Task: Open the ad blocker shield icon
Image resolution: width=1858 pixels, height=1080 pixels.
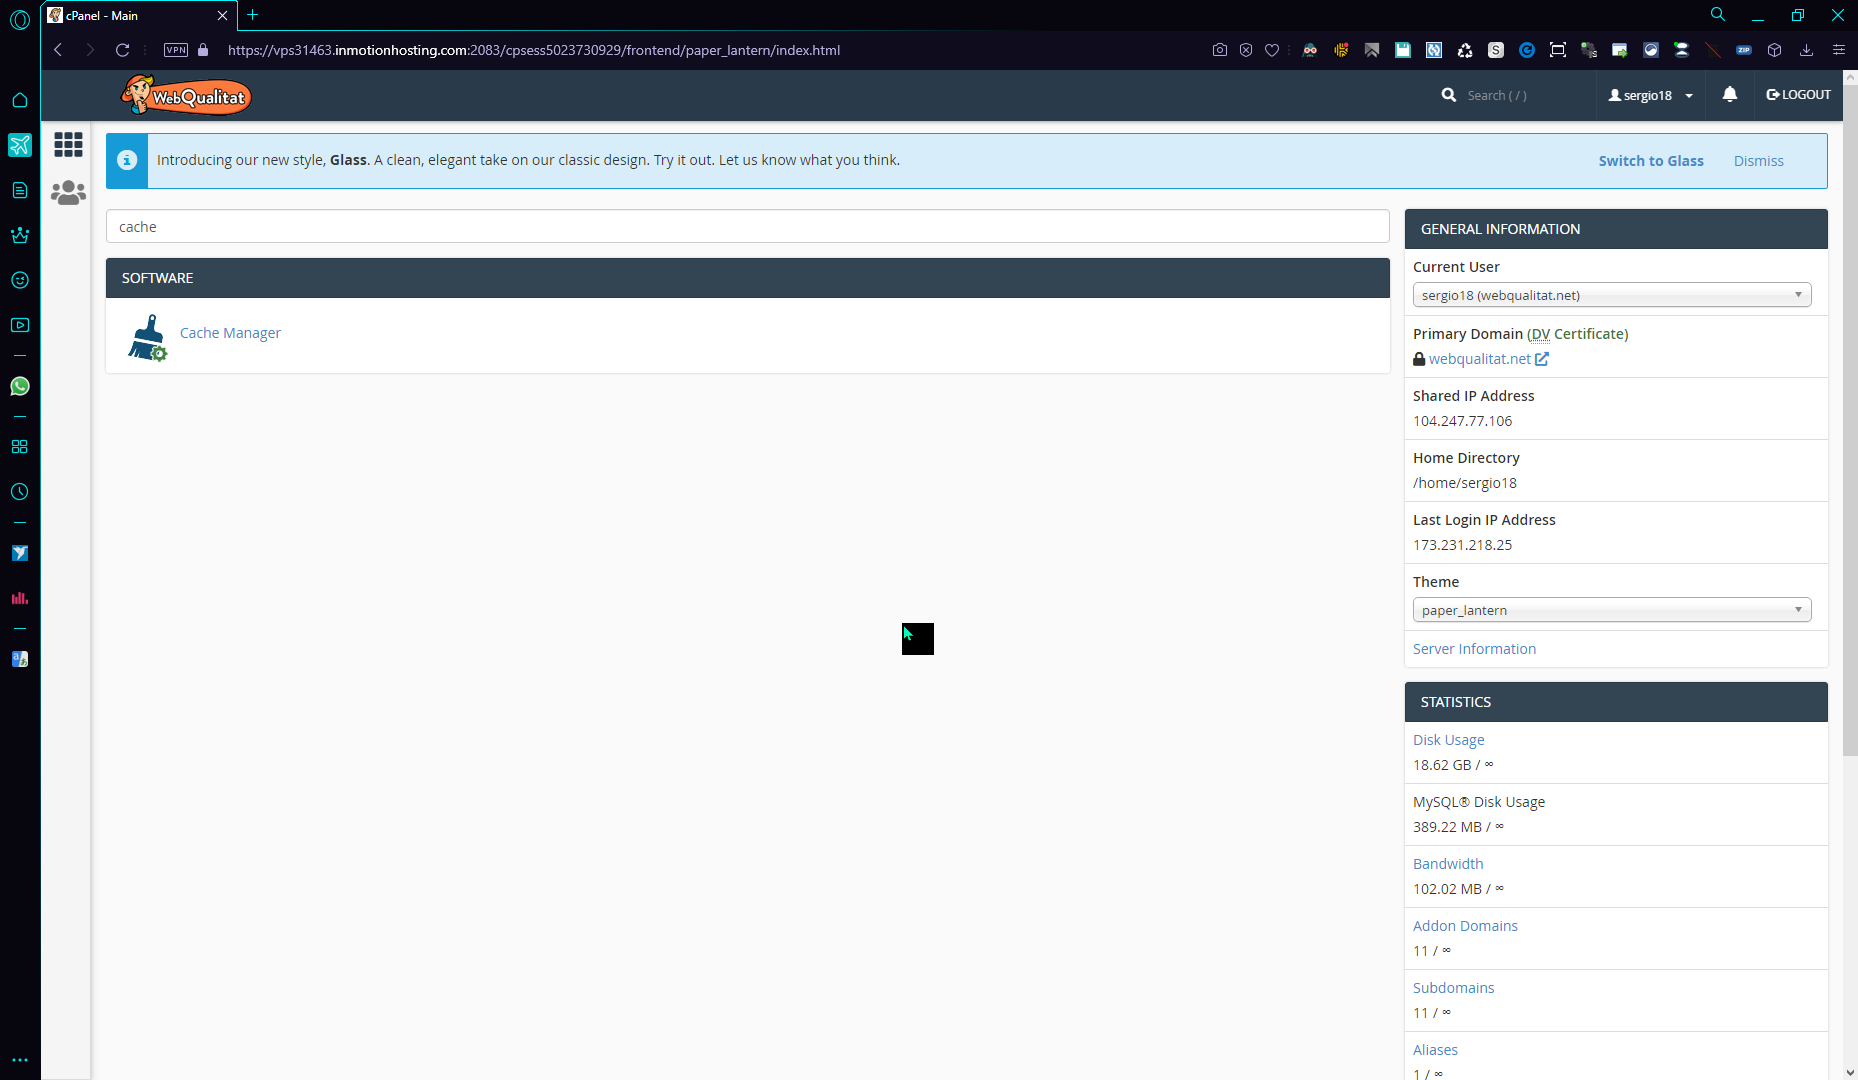Action: pos(1246,50)
